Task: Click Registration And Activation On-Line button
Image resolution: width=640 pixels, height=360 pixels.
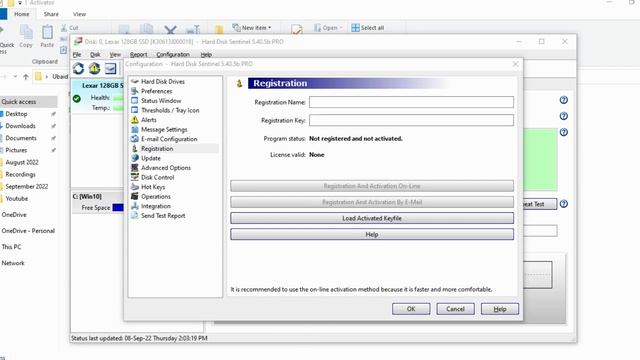Action: (372, 186)
